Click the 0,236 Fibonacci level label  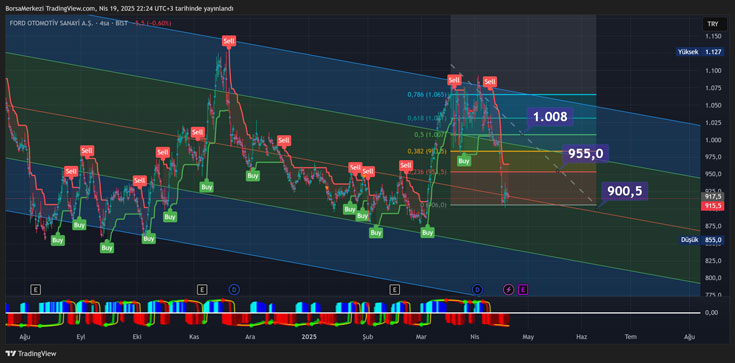[x=427, y=172]
